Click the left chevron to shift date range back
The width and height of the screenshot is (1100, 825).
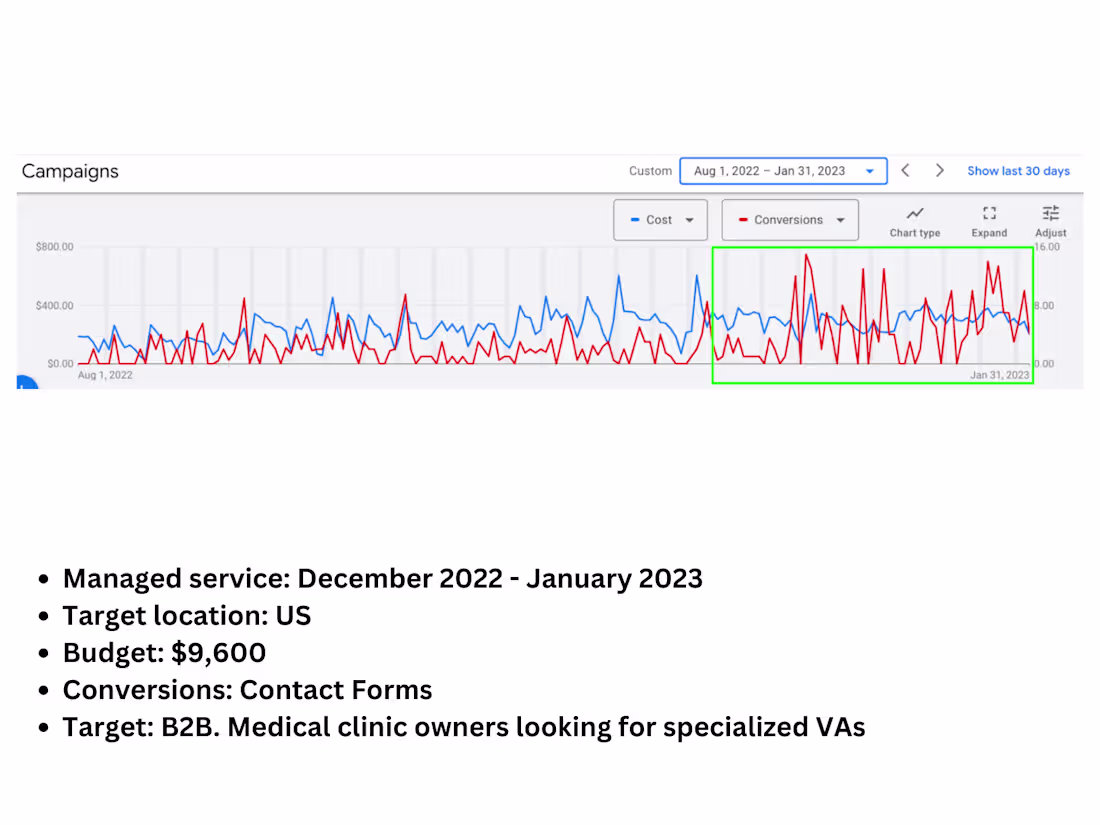pos(905,170)
